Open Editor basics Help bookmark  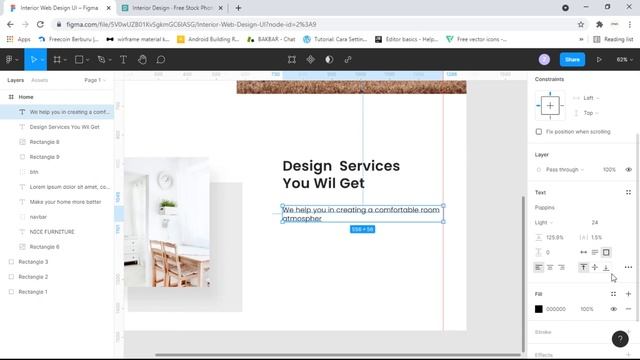(407, 39)
